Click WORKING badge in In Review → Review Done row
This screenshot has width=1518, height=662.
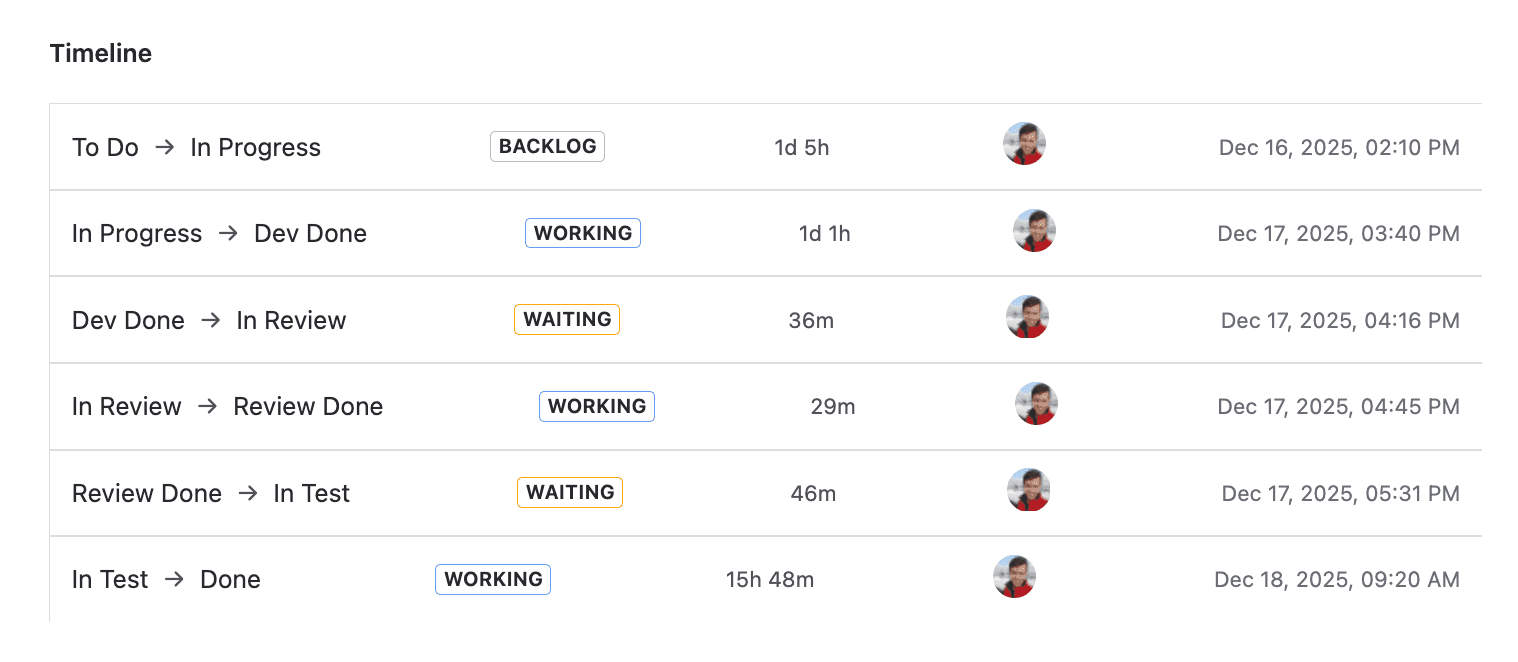coord(596,406)
